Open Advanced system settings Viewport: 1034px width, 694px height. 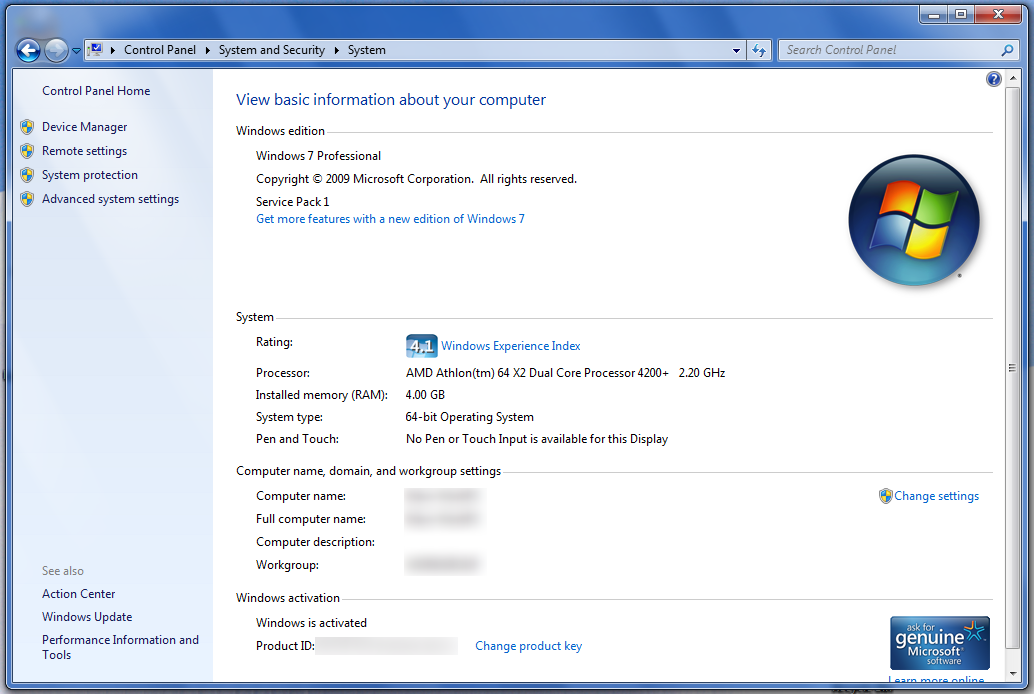(x=110, y=199)
